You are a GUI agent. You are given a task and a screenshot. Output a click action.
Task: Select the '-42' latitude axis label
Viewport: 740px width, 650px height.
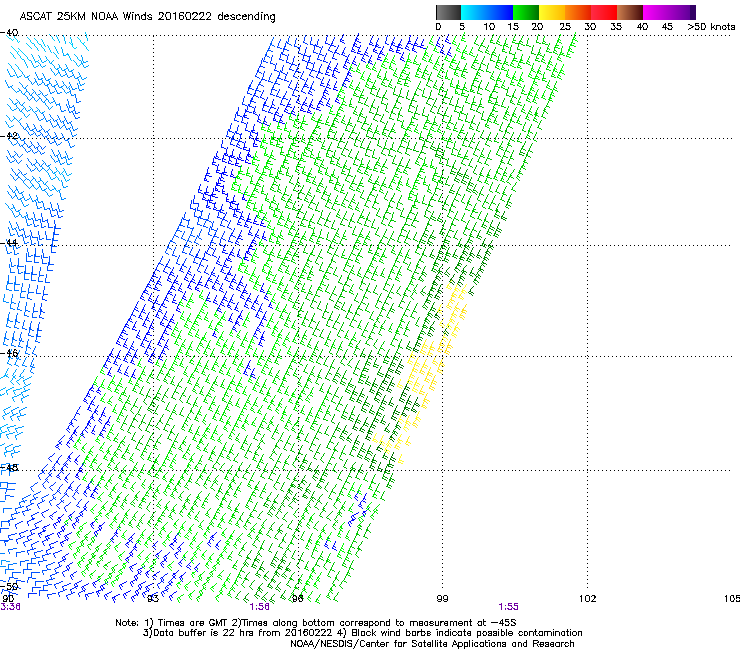tap(9, 136)
